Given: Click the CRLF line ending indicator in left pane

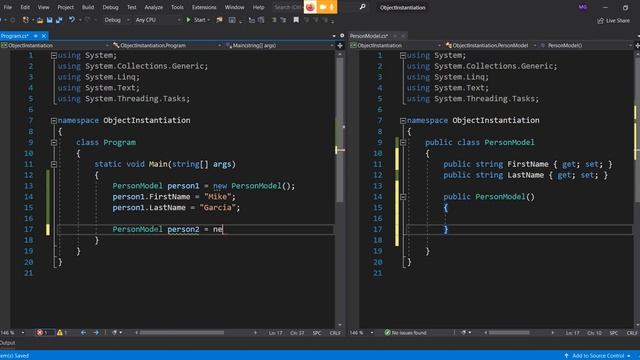Looking at the screenshot, I should [x=335, y=333].
